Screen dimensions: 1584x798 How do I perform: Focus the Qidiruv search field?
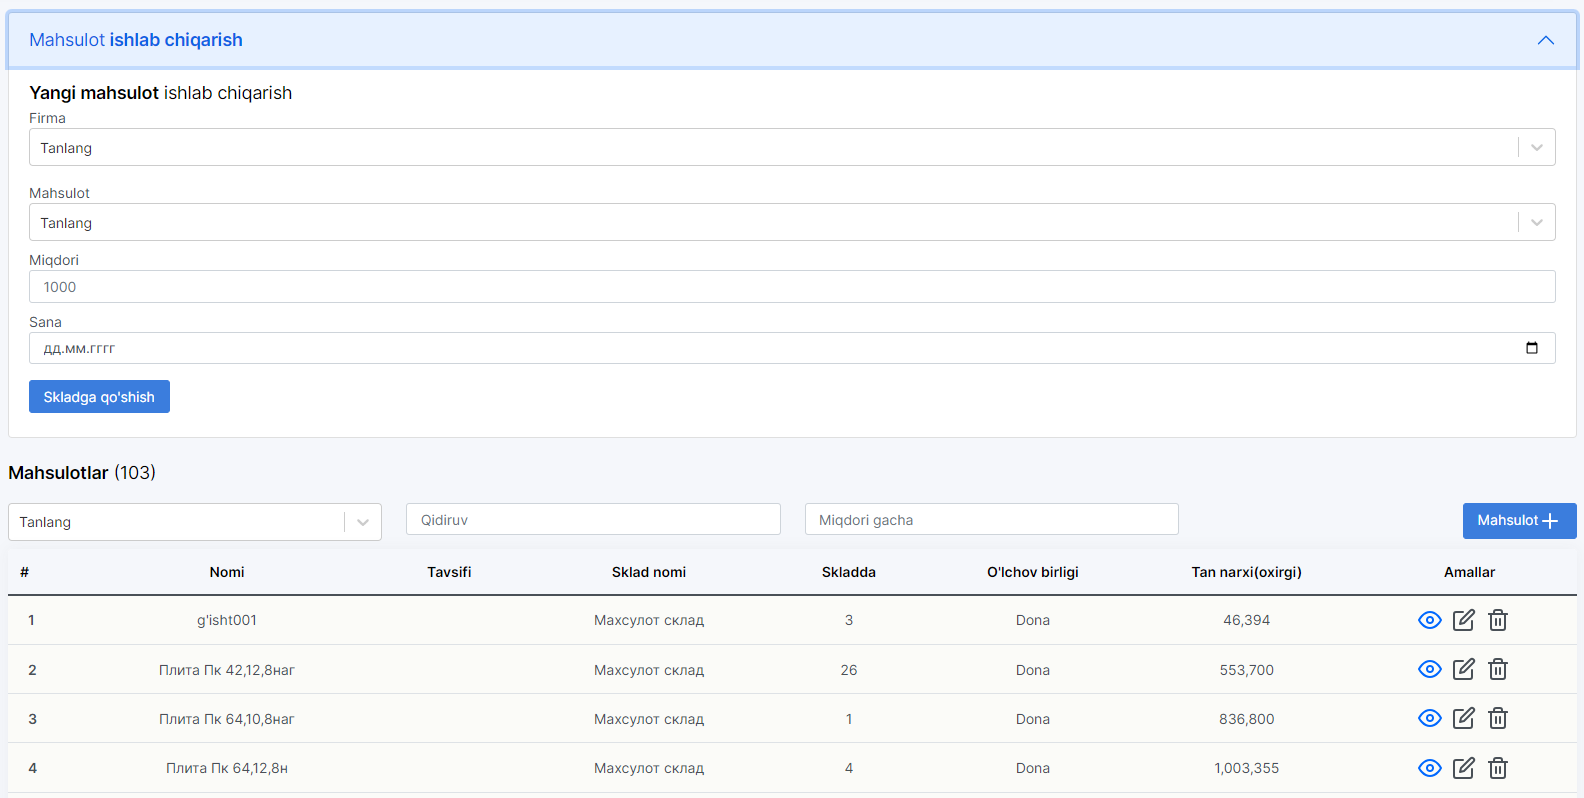[x=593, y=520]
